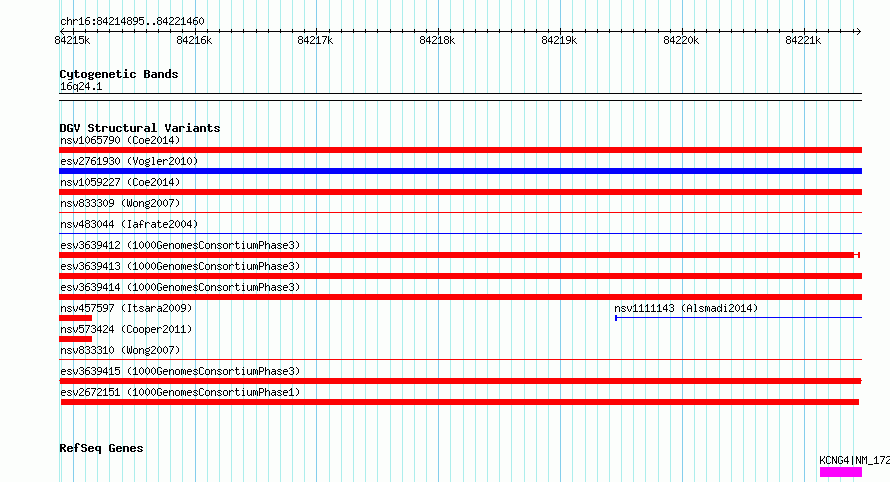
Task: Select variant label esv3639412 (1000GenomesConsortiumPhase3)
Action: pyautogui.click(x=180, y=245)
